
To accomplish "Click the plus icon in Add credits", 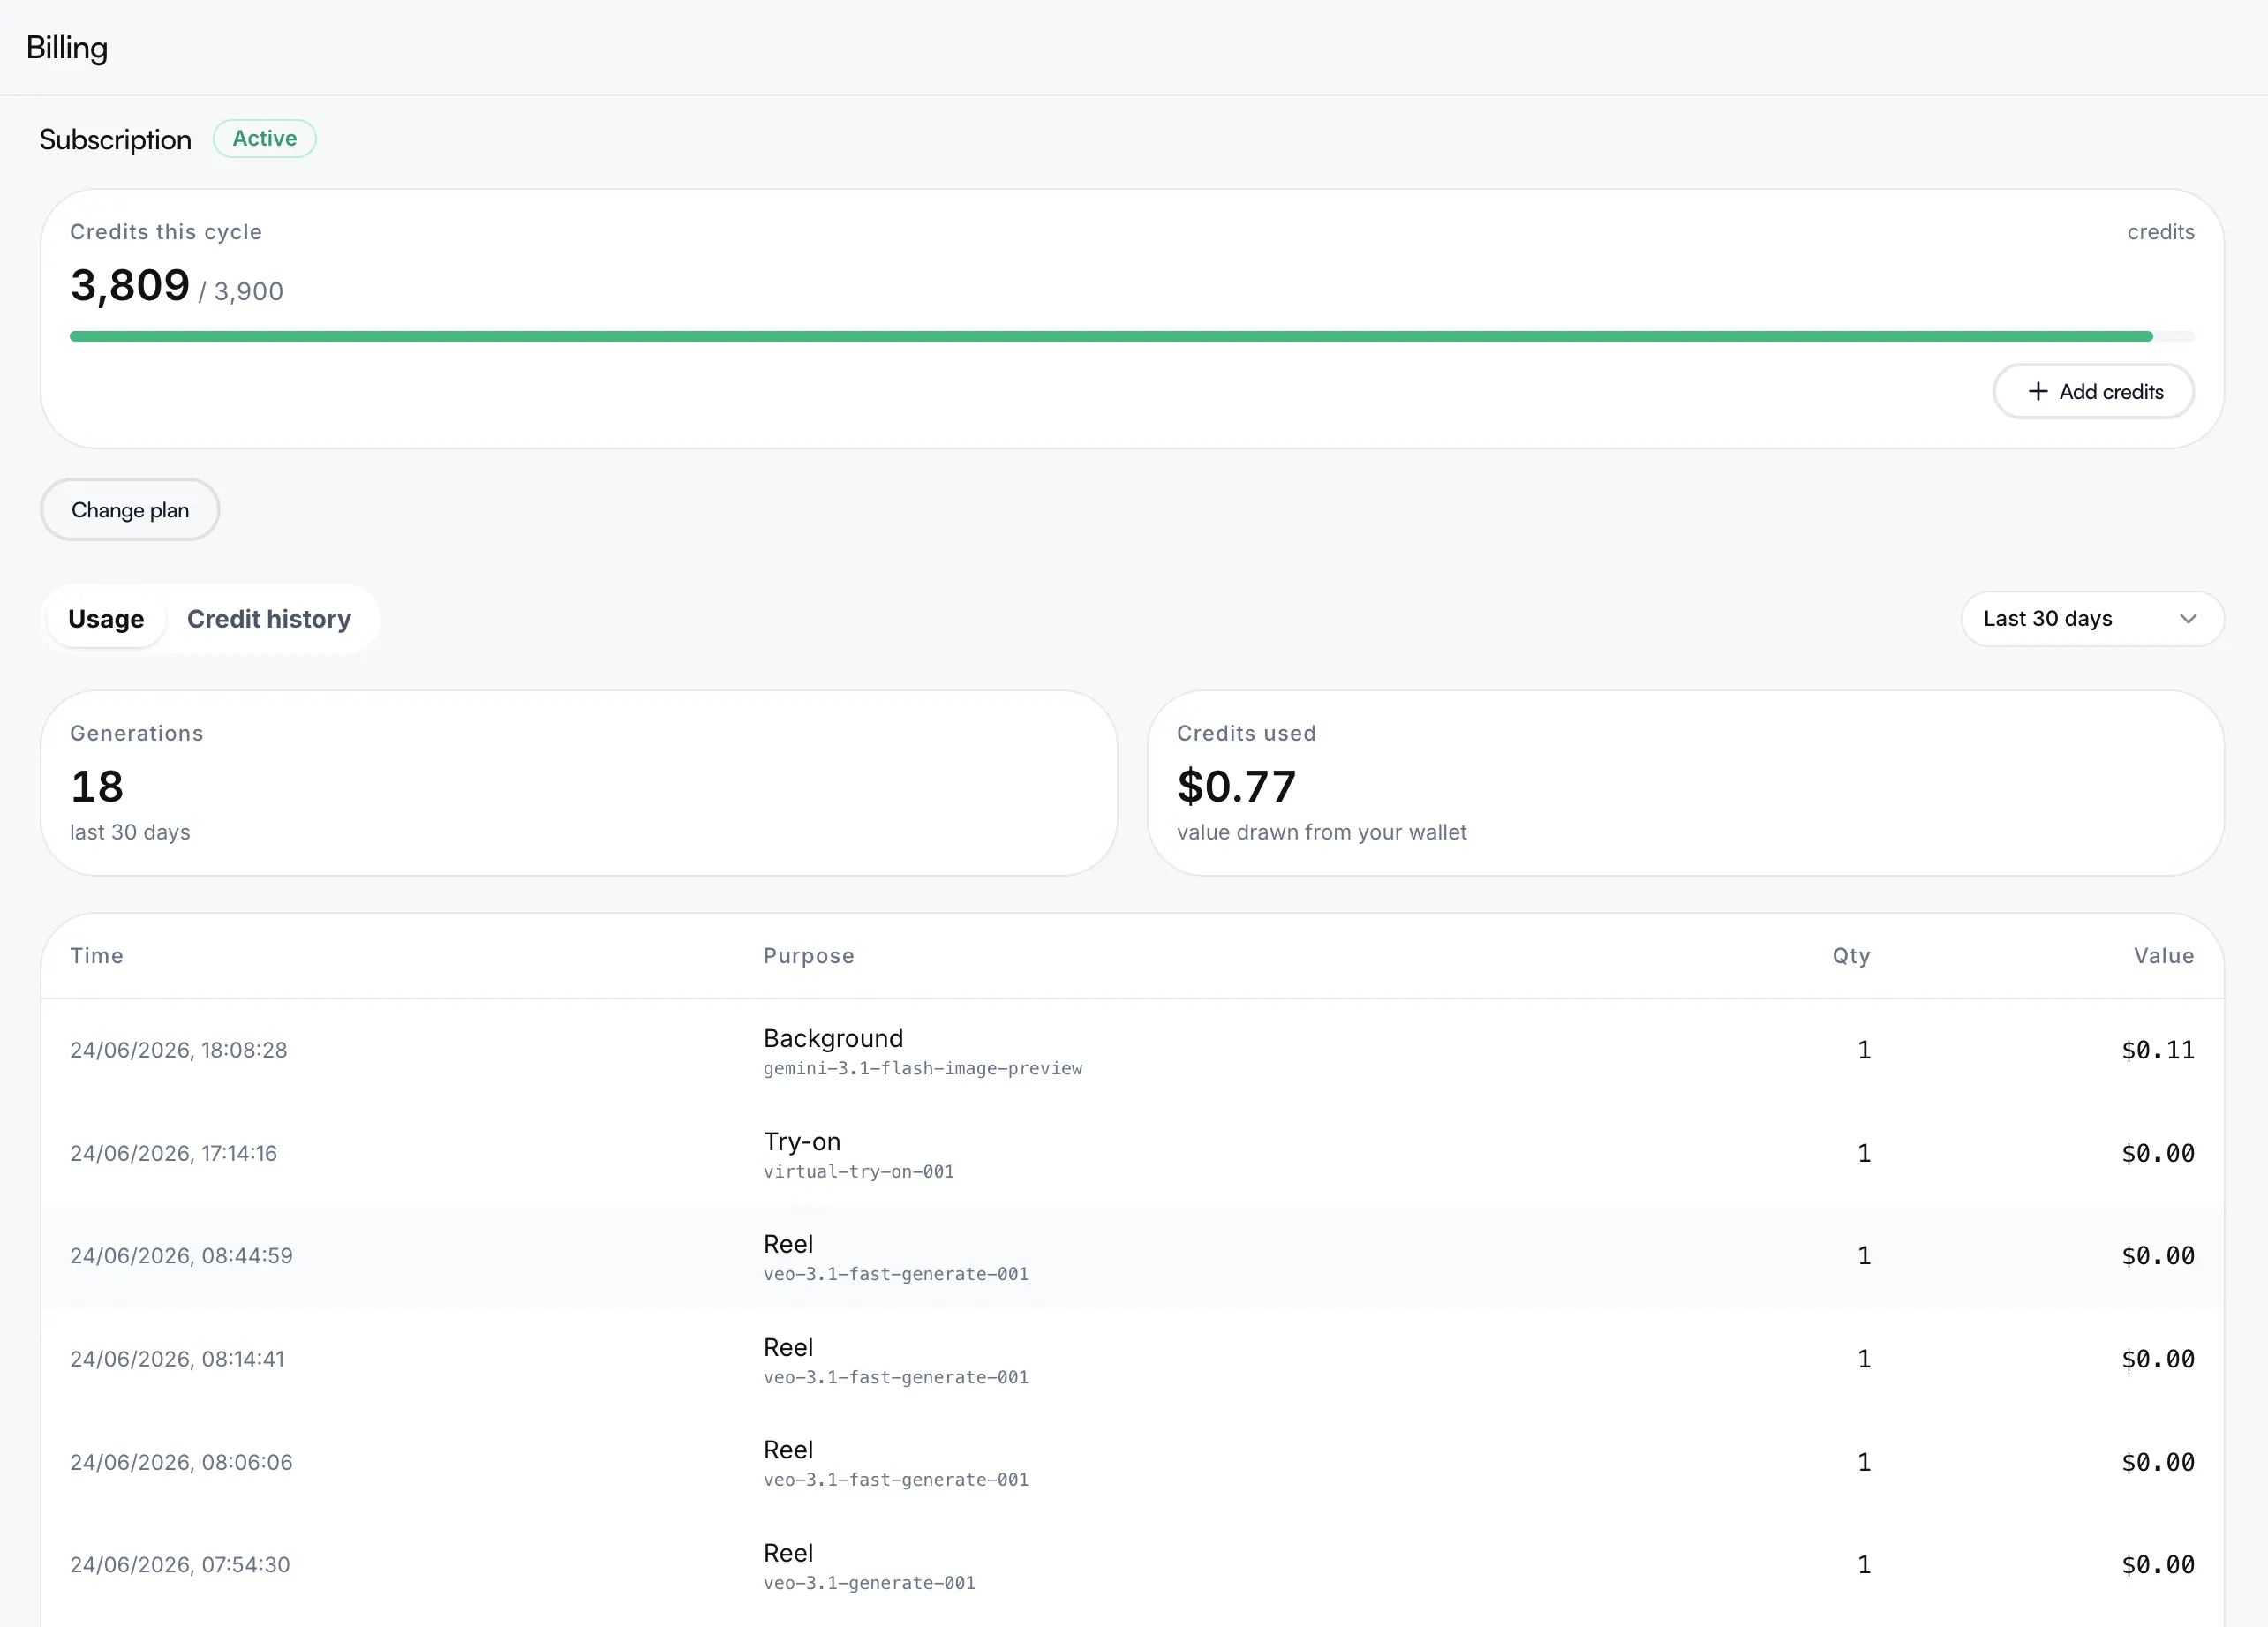I will [2037, 391].
